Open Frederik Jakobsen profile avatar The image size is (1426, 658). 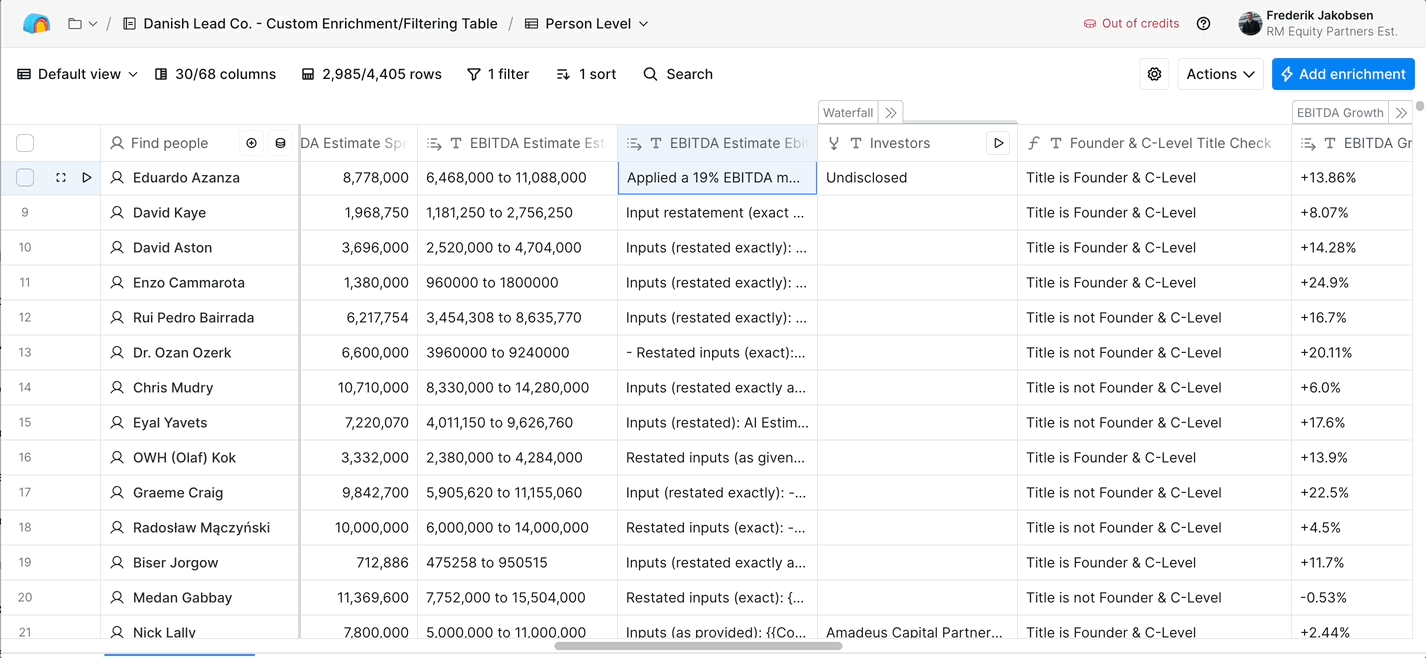click(1250, 23)
